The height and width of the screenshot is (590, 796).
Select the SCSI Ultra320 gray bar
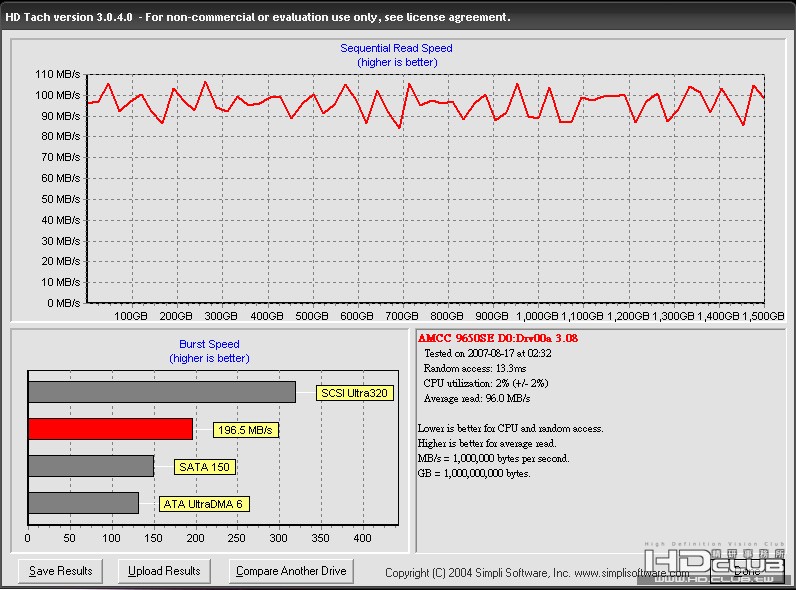pyautogui.click(x=161, y=392)
